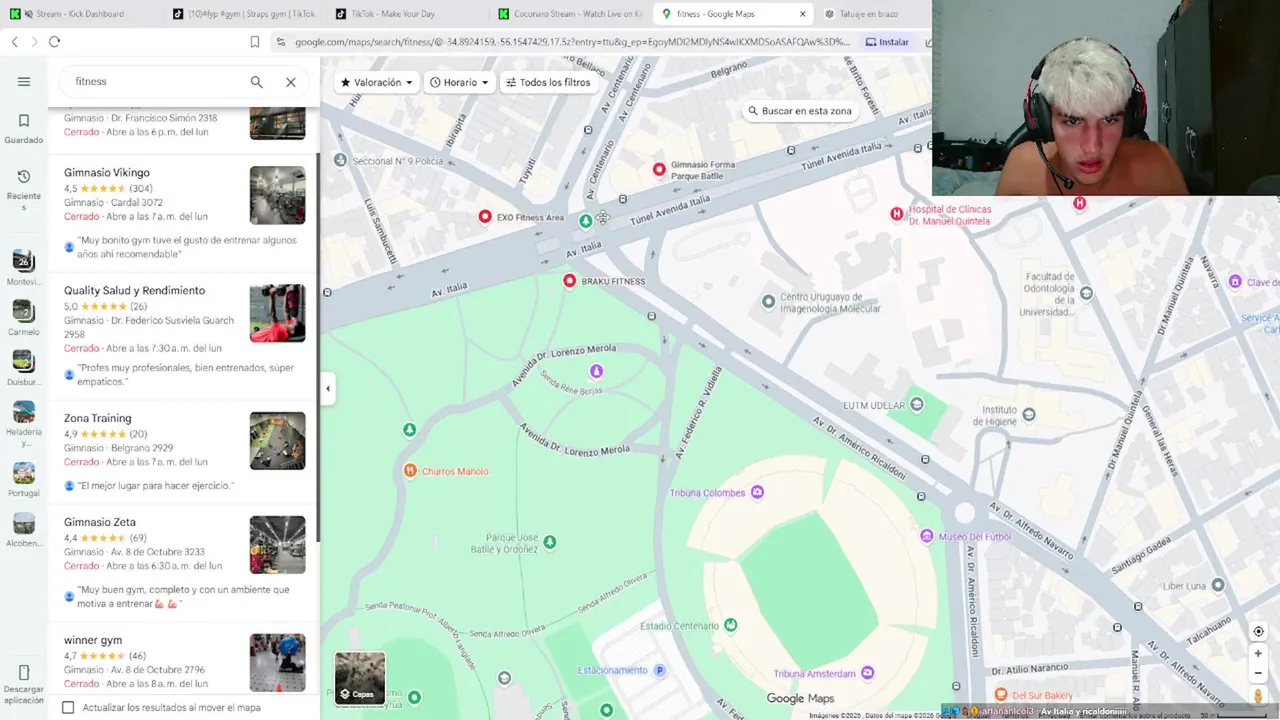Open Todos los filtros

tap(548, 82)
